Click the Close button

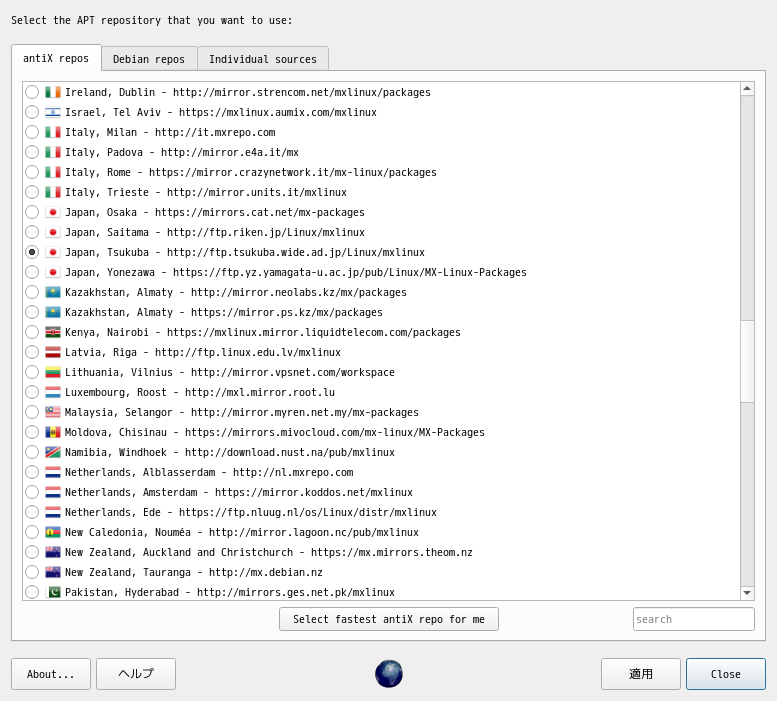pos(725,674)
